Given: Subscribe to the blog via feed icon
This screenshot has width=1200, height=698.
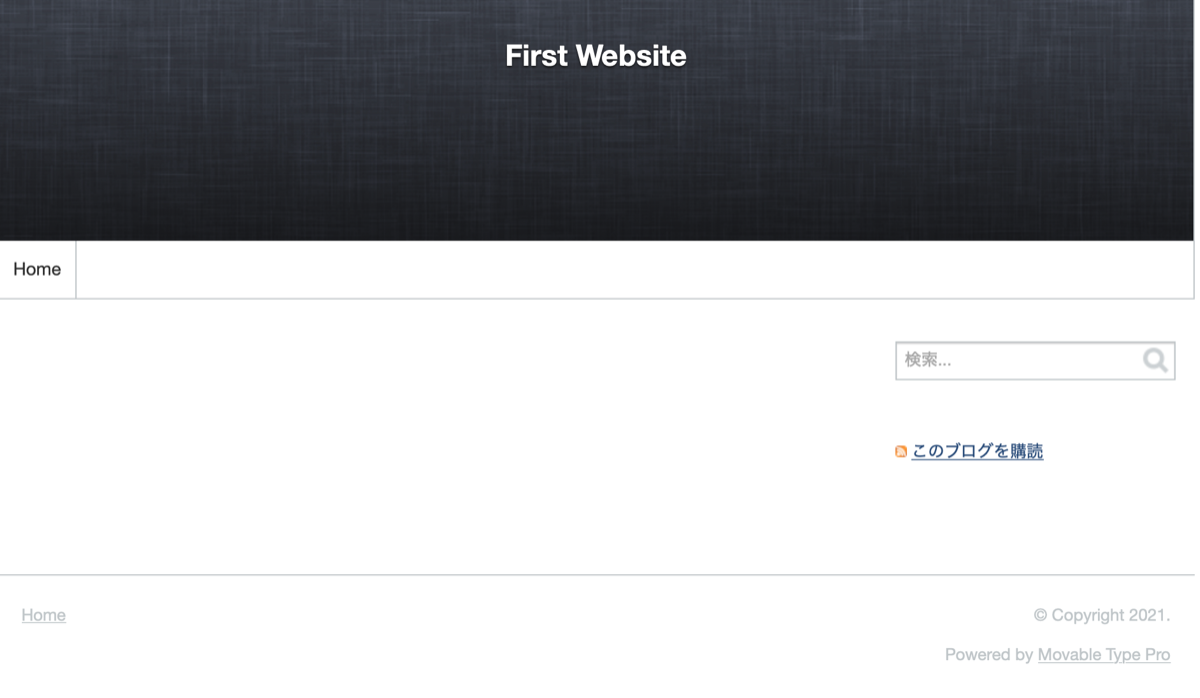Looking at the screenshot, I should point(901,452).
